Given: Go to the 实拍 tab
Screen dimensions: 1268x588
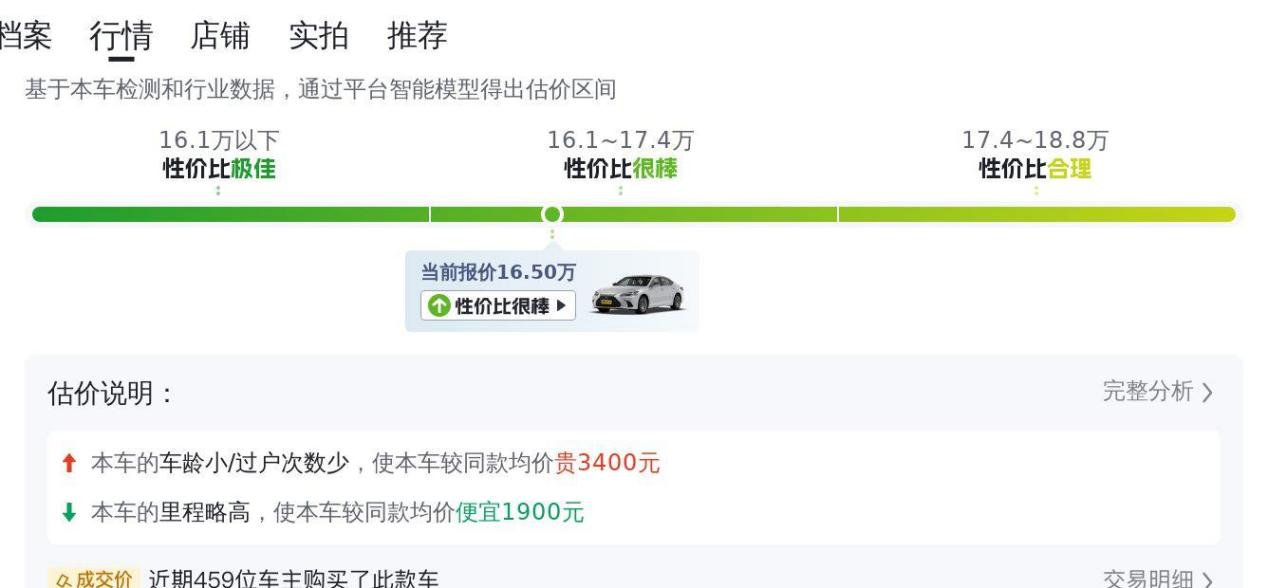Looking at the screenshot, I should (319, 36).
